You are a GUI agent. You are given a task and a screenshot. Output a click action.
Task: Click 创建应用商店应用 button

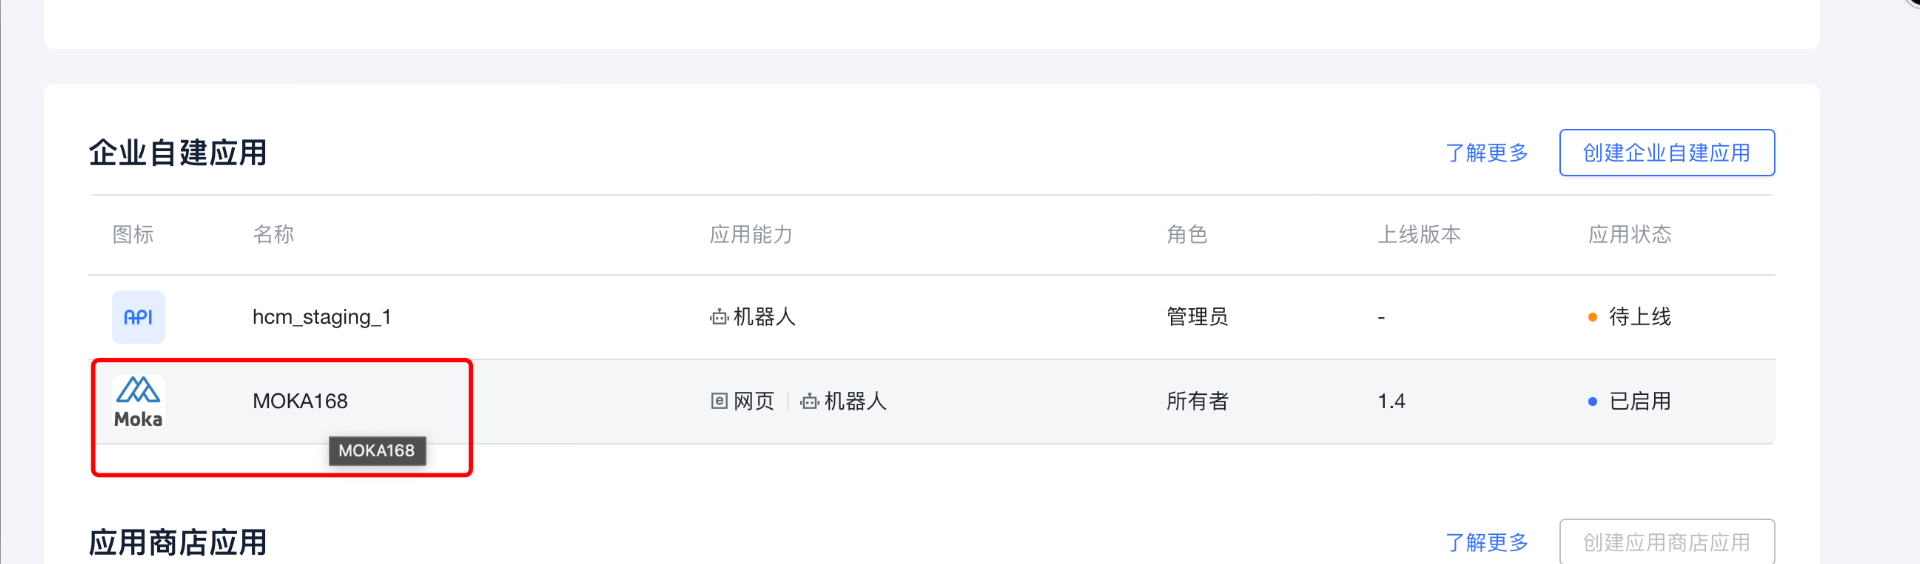(1666, 542)
